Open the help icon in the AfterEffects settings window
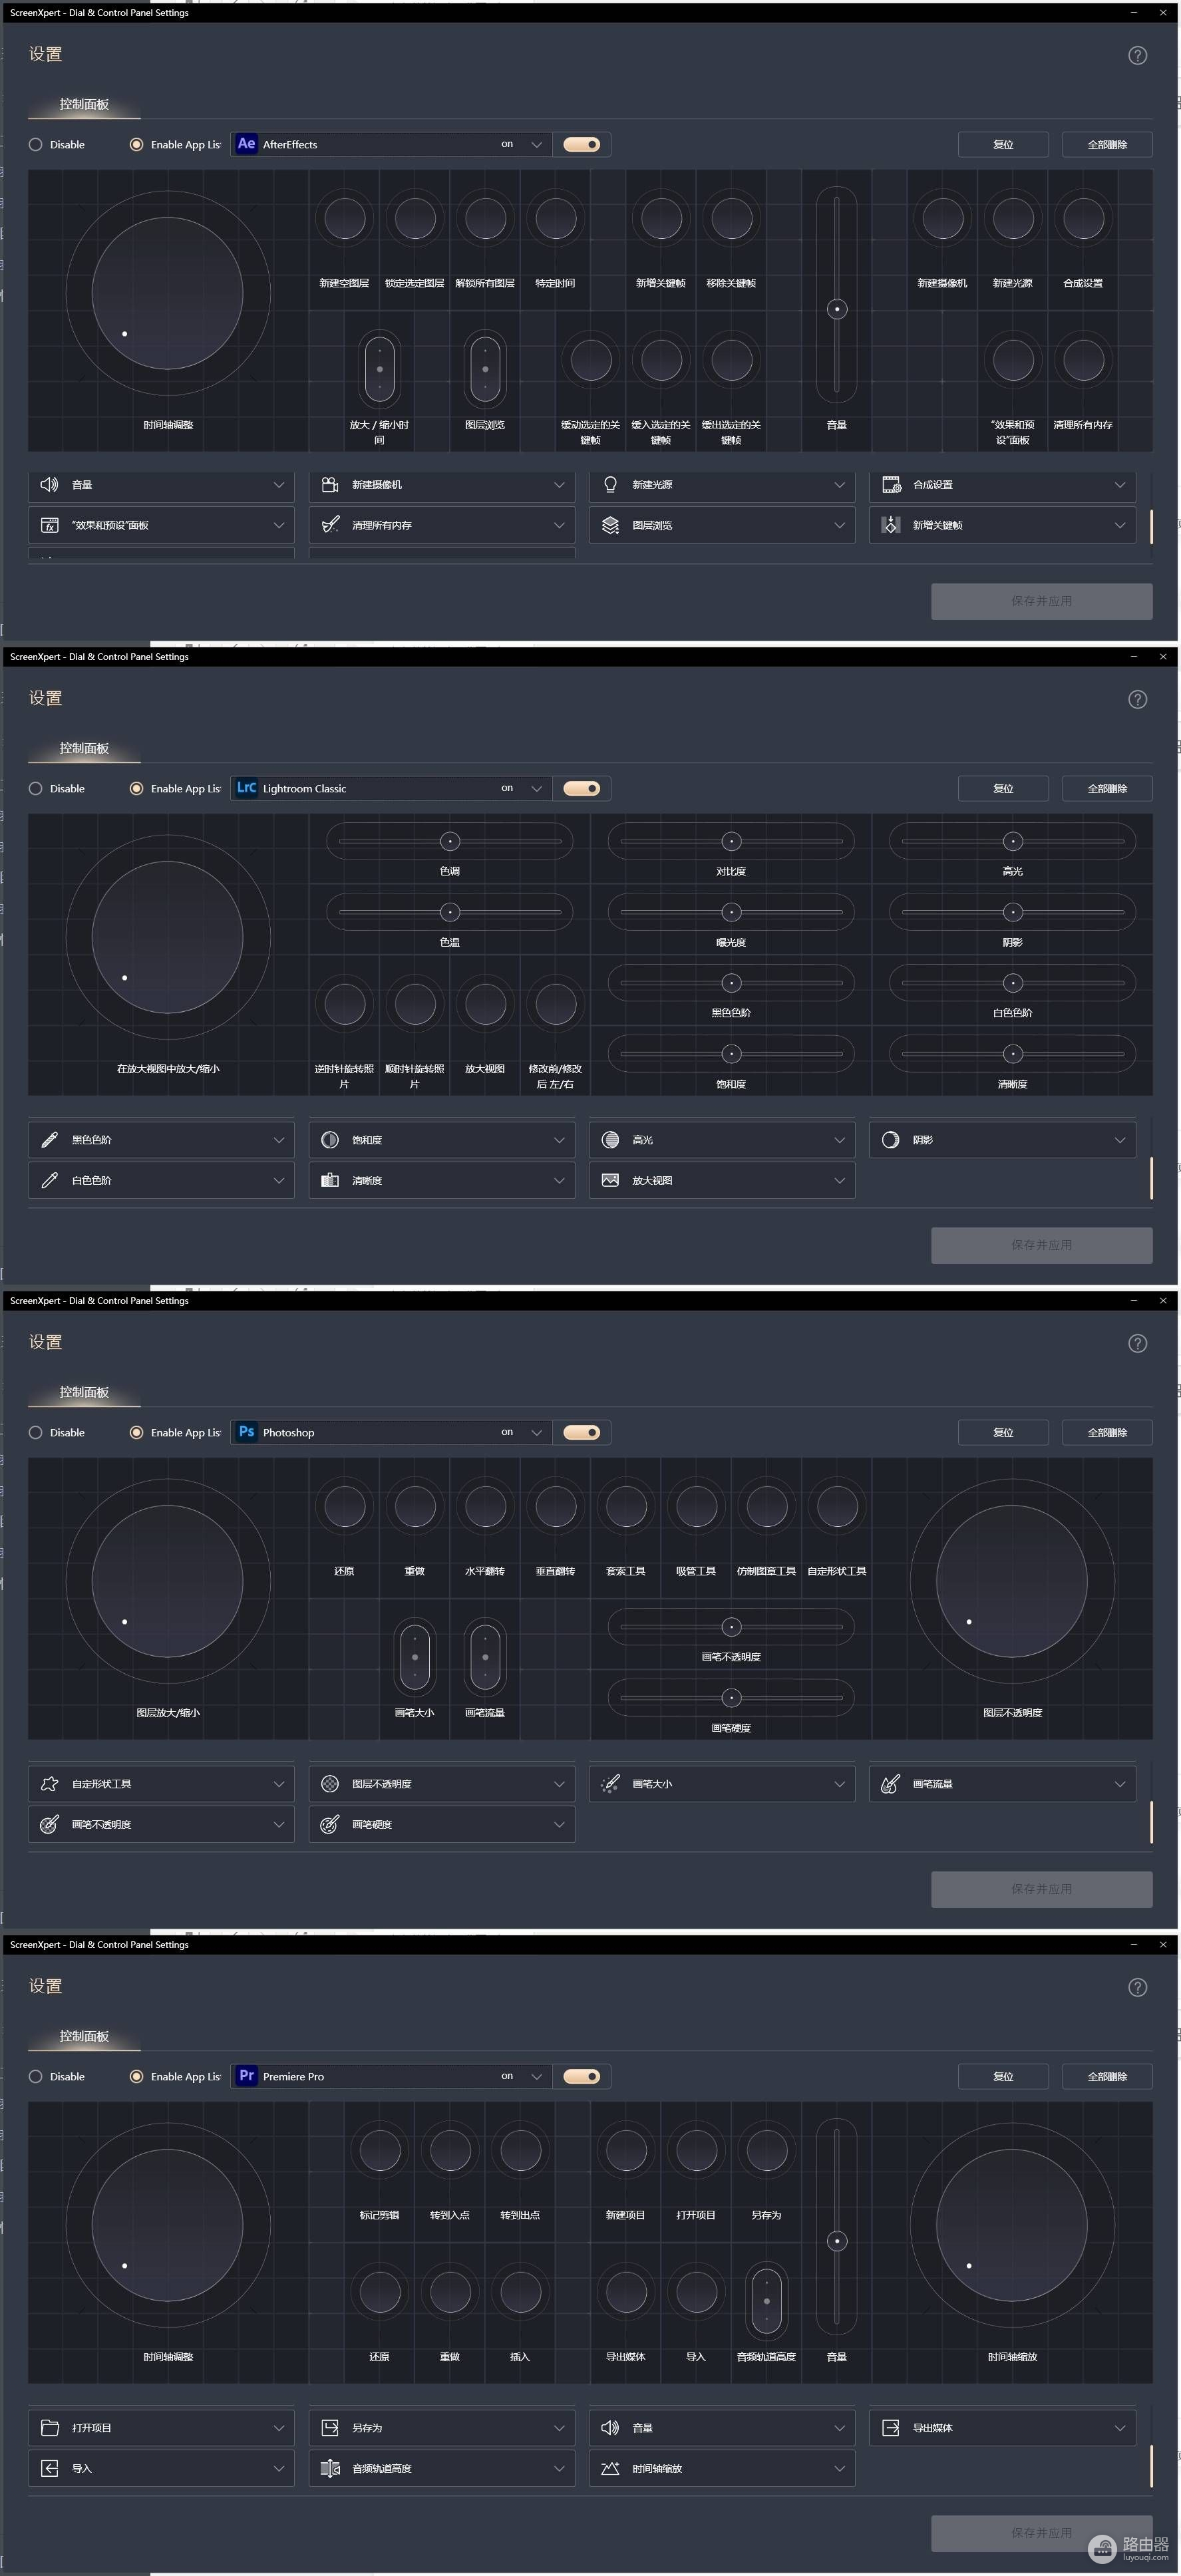Image resolution: width=1181 pixels, height=2576 pixels. point(1137,55)
